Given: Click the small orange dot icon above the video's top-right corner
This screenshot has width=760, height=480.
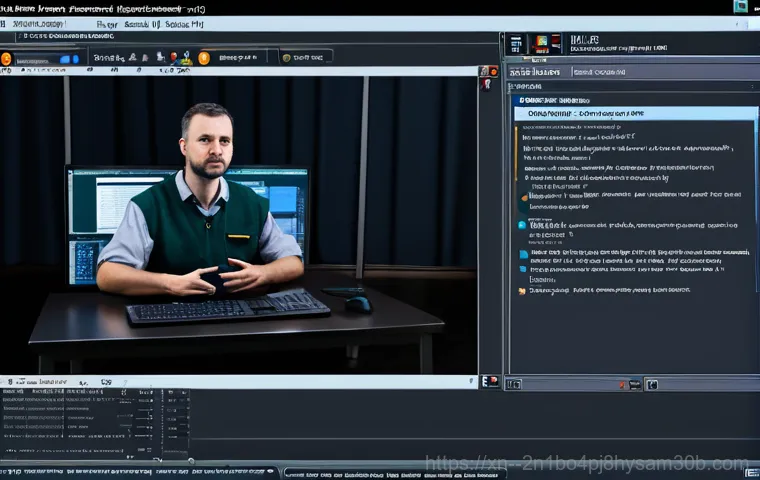Looking at the screenshot, I should point(493,72).
